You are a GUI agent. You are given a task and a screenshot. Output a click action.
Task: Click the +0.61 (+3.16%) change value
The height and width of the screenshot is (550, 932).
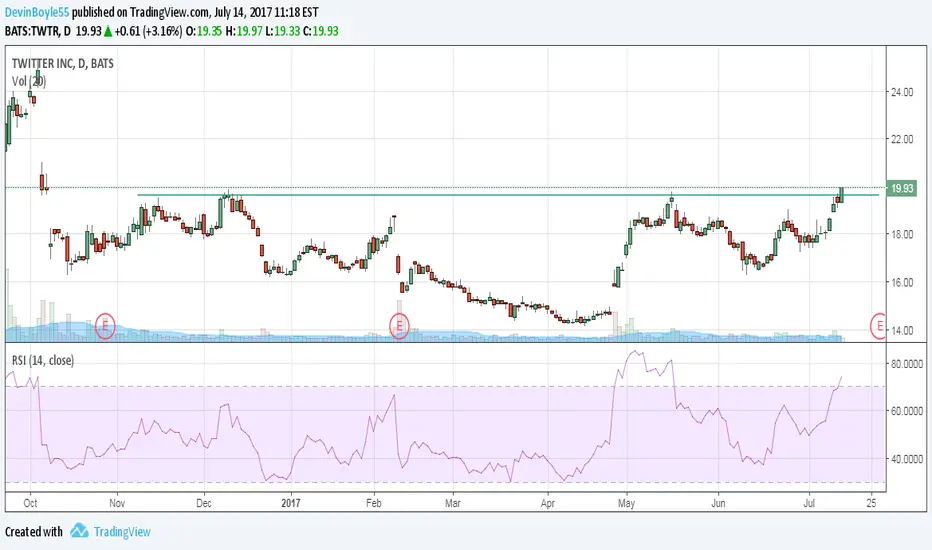point(149,31)
